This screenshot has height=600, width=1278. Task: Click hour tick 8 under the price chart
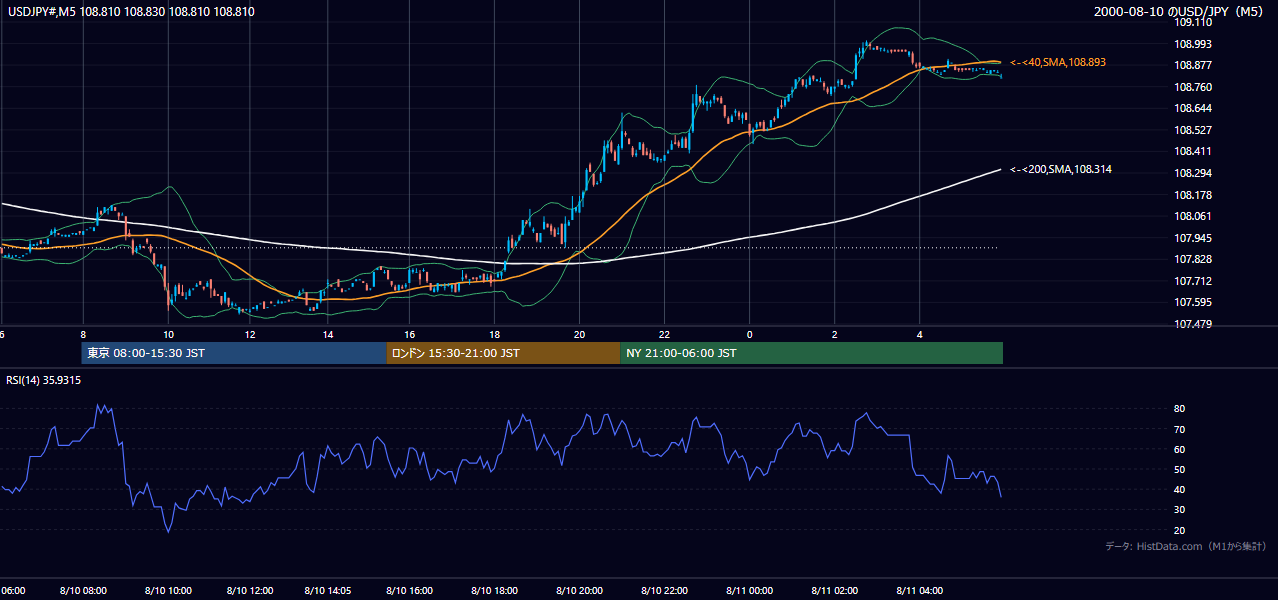[x=83, y=334]
